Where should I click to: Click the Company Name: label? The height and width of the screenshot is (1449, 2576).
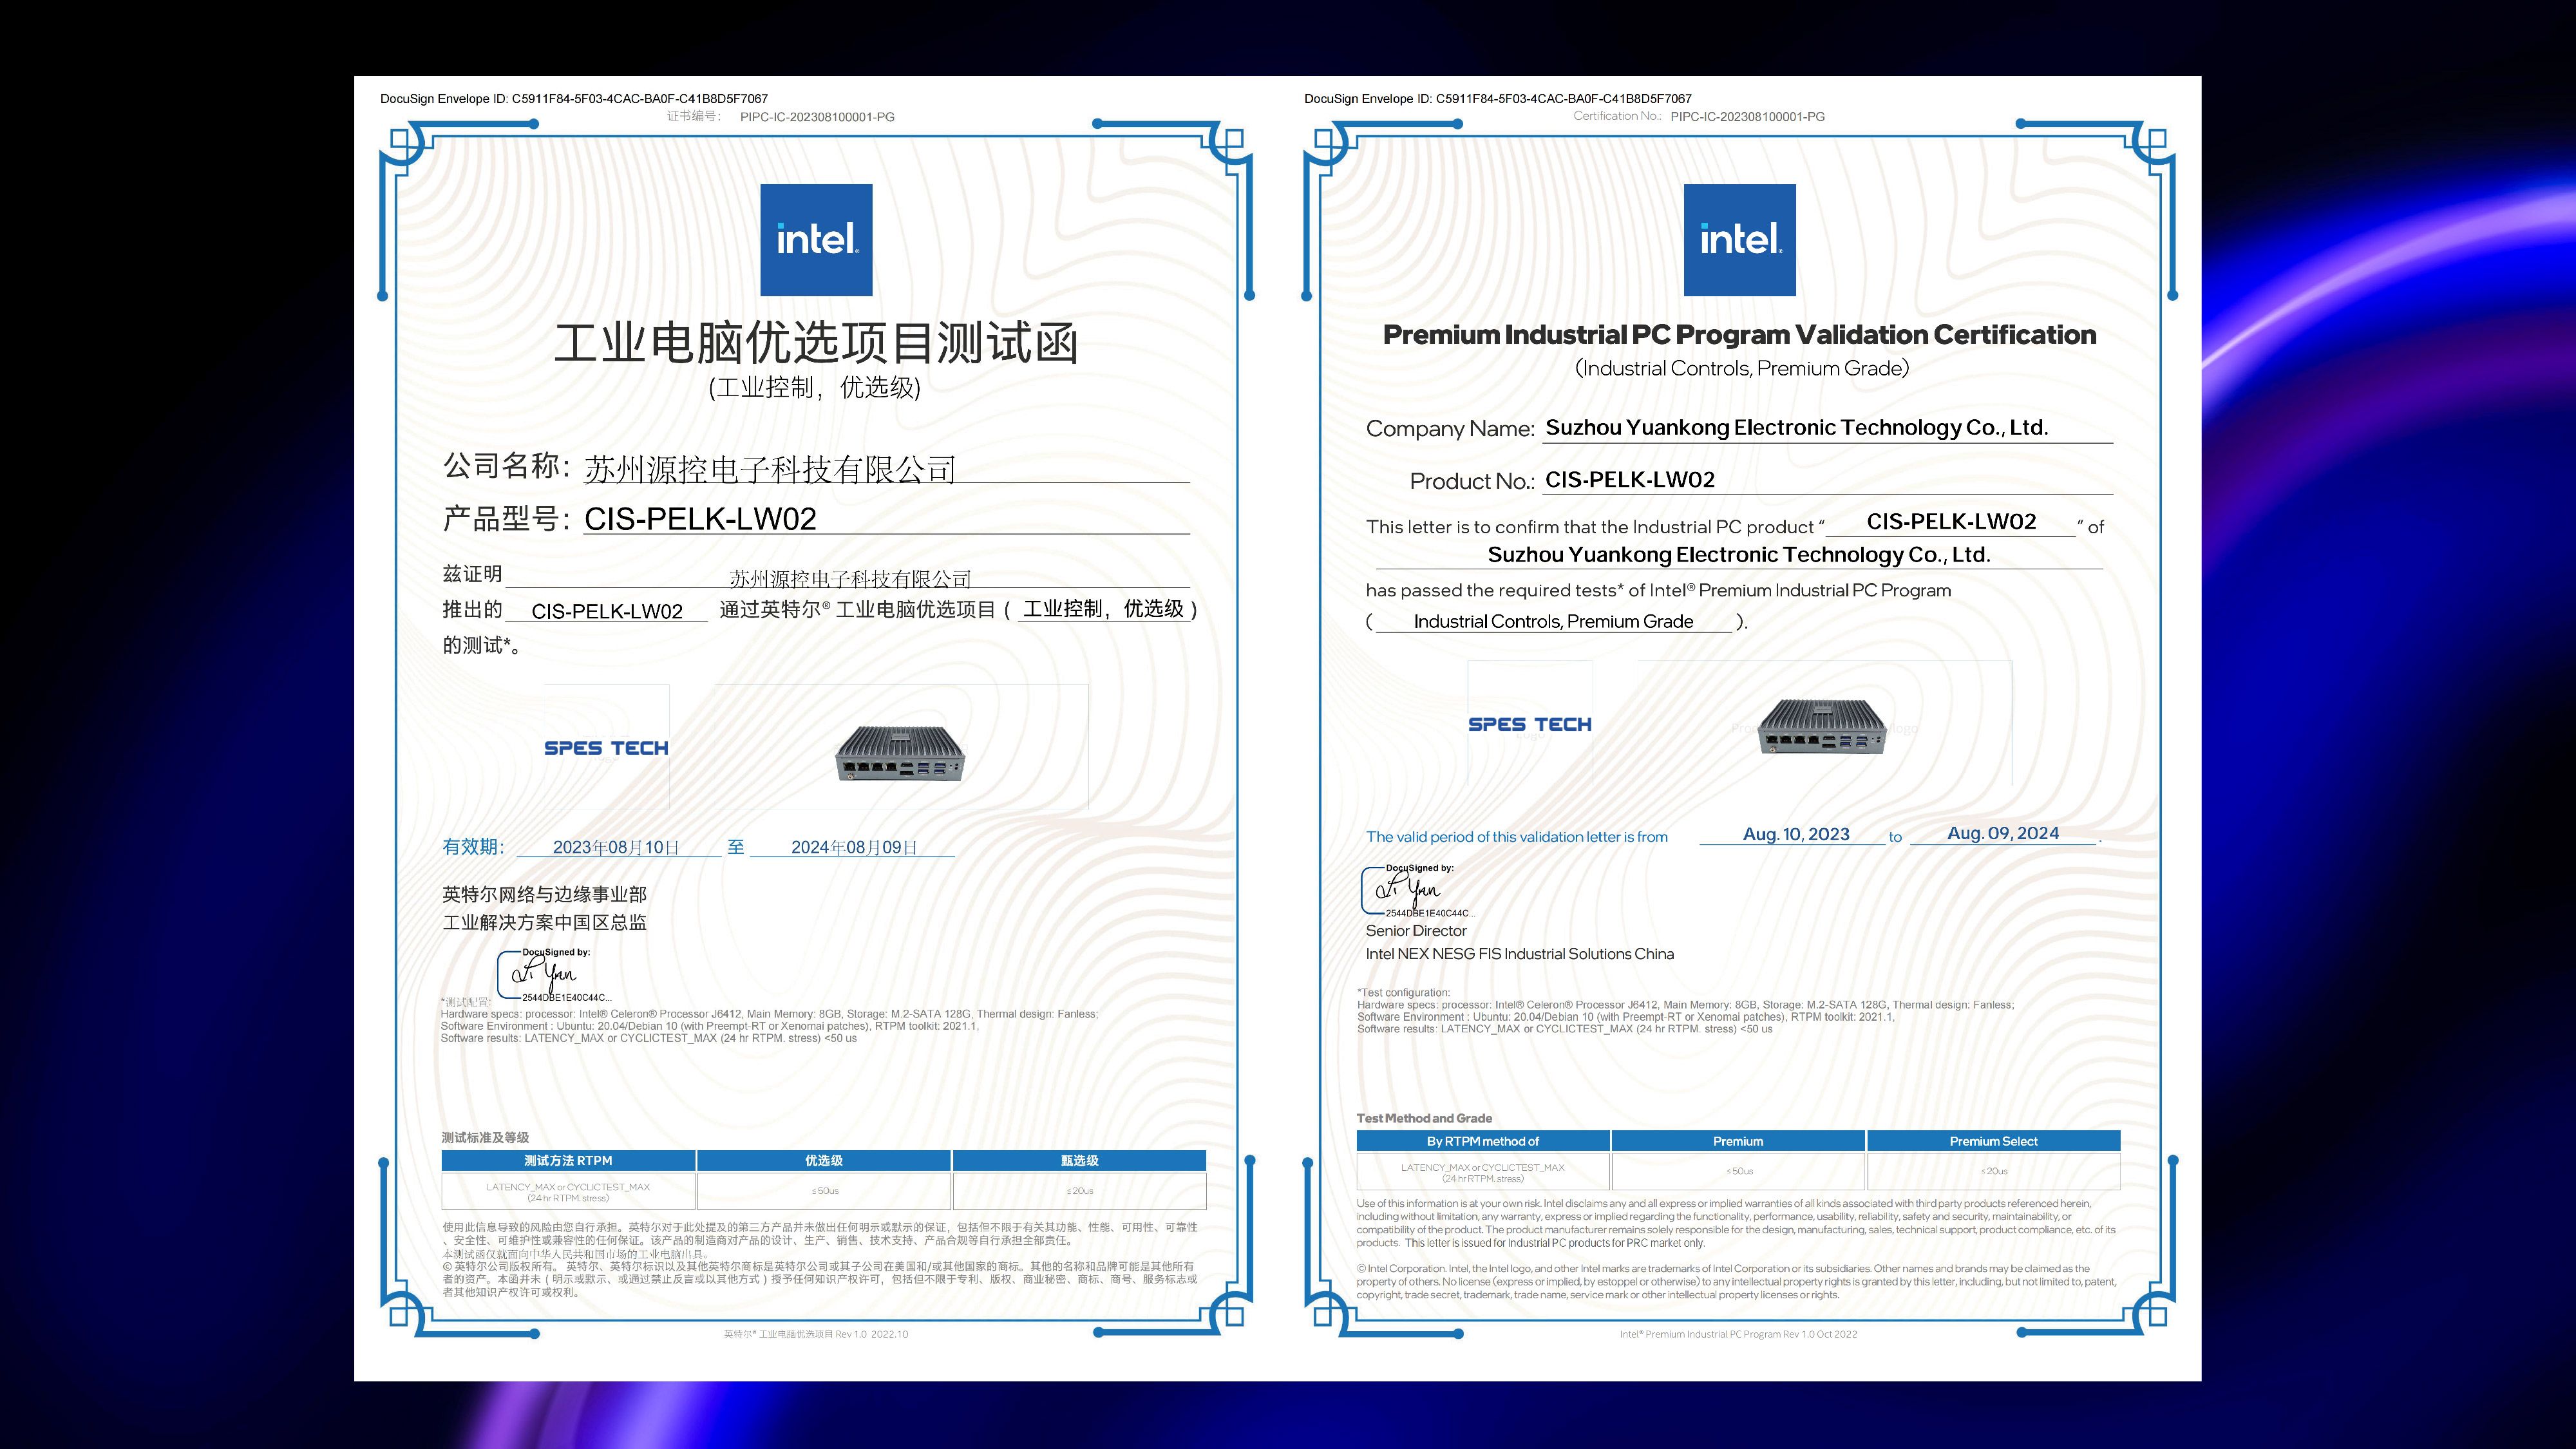pyautogui.click(x=1450, y=429)
